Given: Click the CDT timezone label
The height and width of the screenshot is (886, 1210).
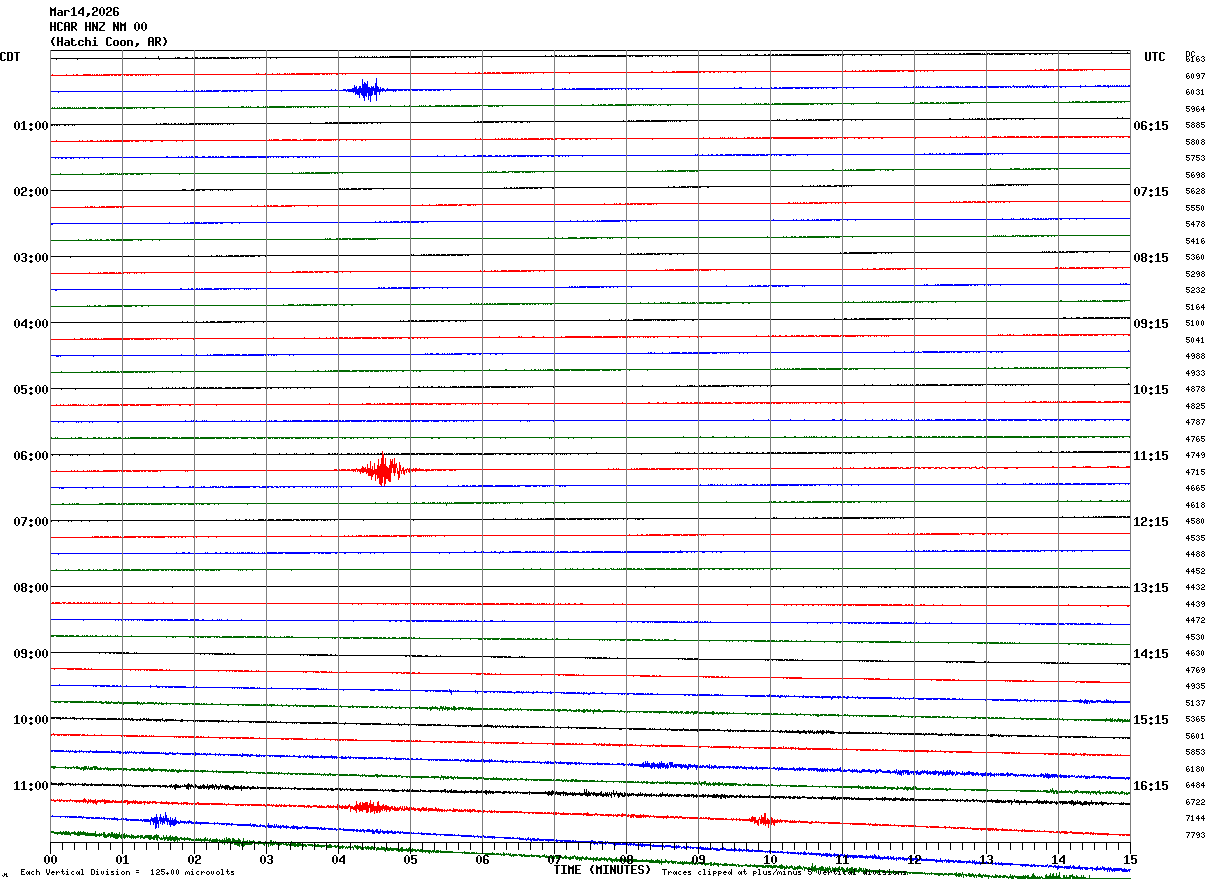Looking at the screenshot, I should click(10, 57).
